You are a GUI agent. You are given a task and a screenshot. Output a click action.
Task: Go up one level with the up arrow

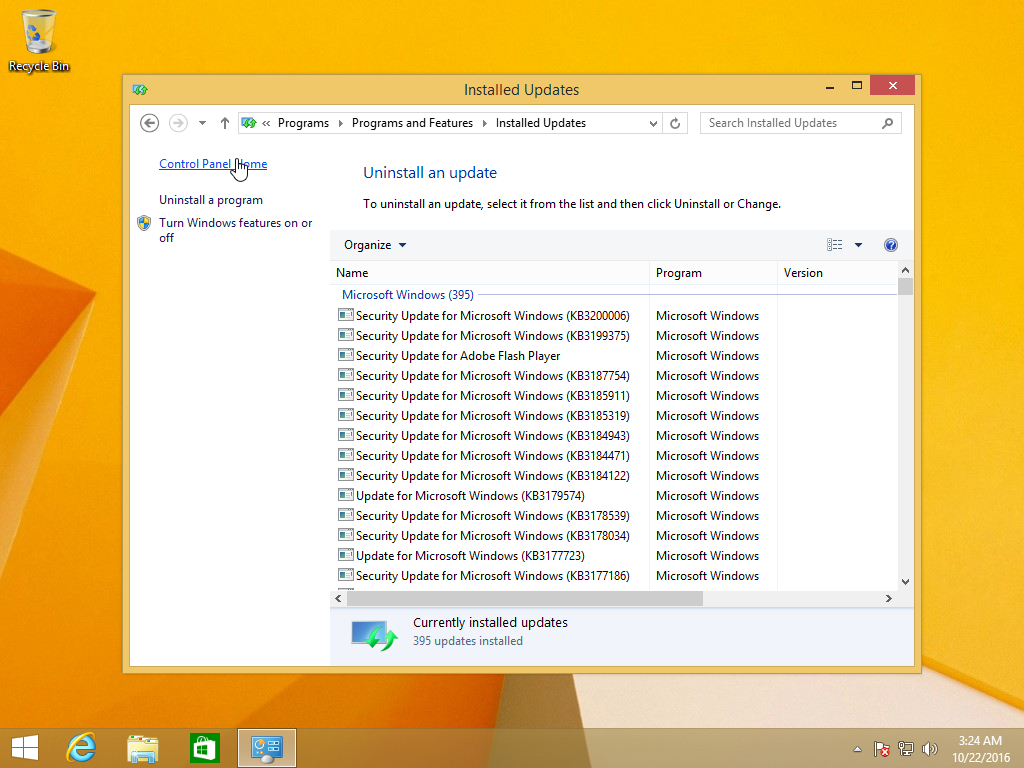[222, 122]
